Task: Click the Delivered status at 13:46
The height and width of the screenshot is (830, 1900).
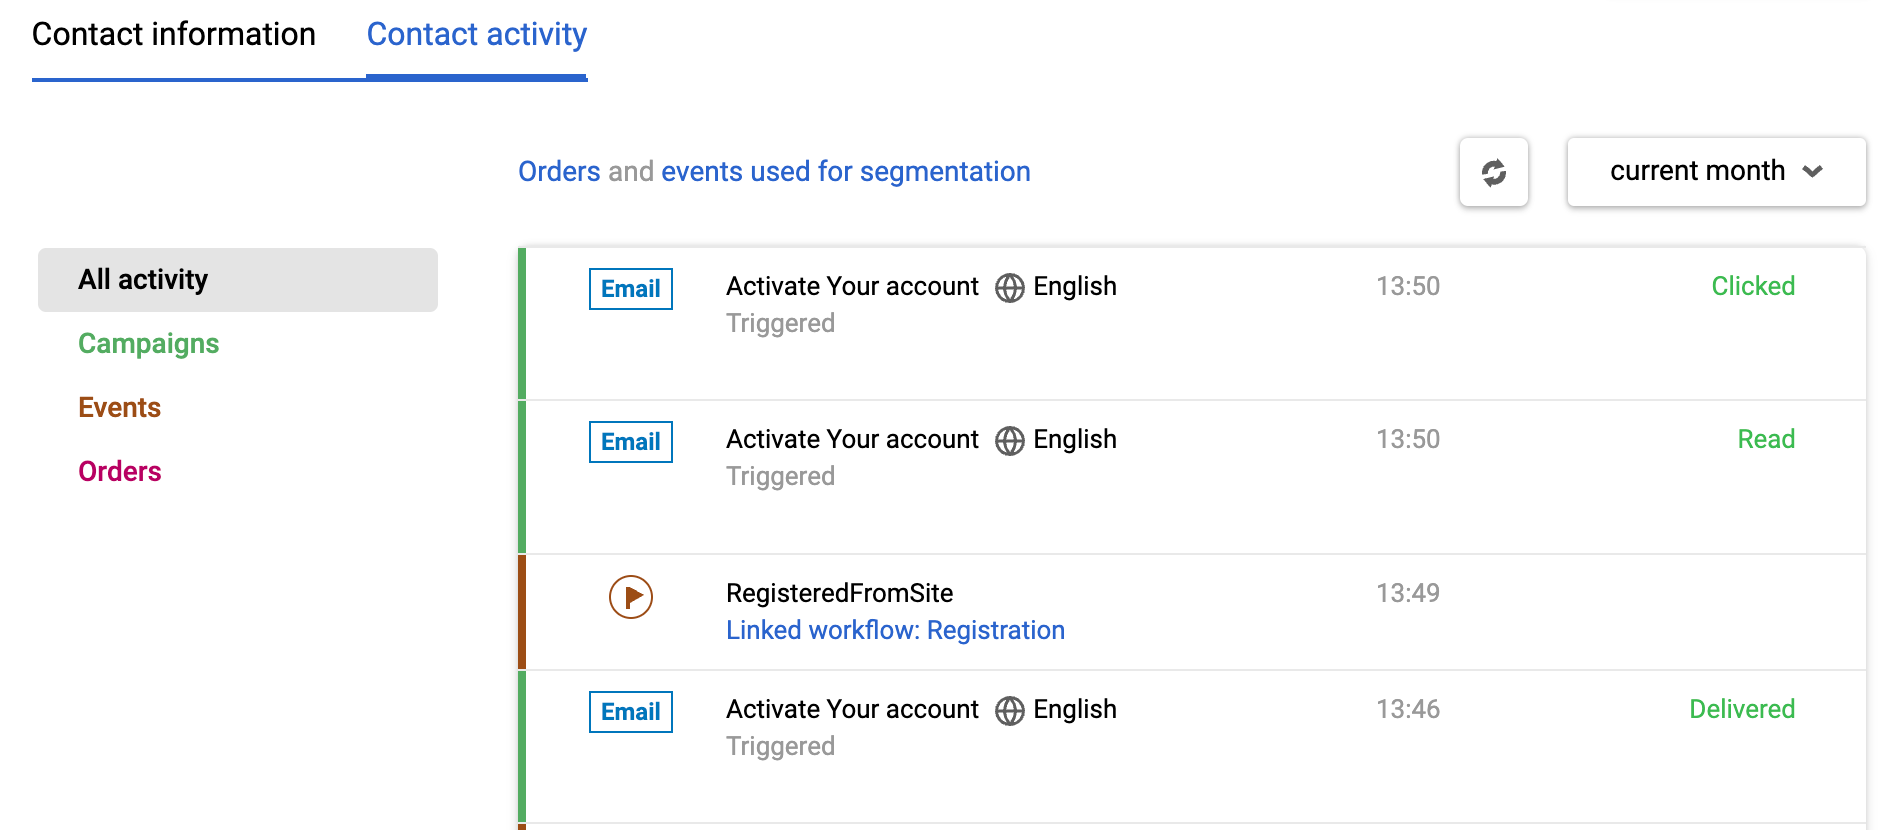Action: [1741, 710]
